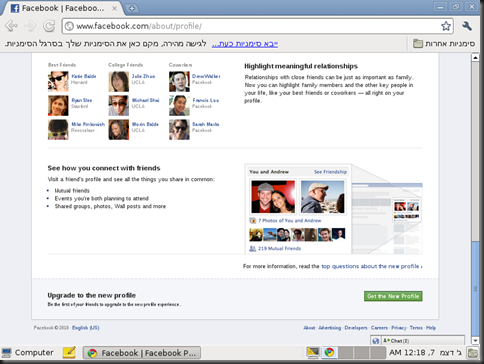This screenshot has height=364, width=484.
Task: Close the Facebook browser tab
Action: (114, 8)
